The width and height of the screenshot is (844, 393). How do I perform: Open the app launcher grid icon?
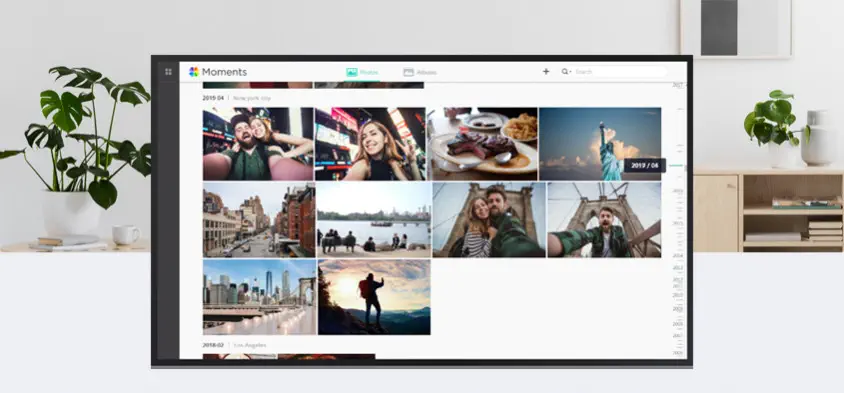pyautogui.click(x=168, y=72)
